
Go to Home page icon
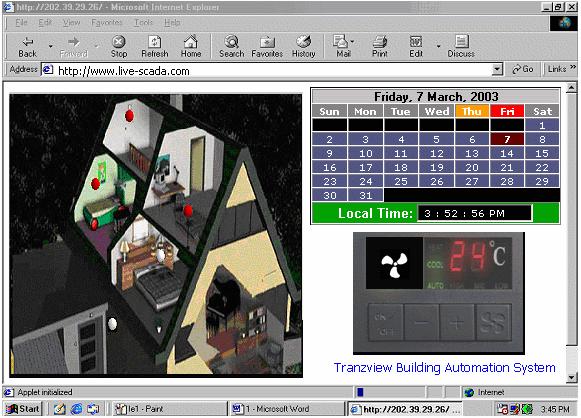click(191, 47)
